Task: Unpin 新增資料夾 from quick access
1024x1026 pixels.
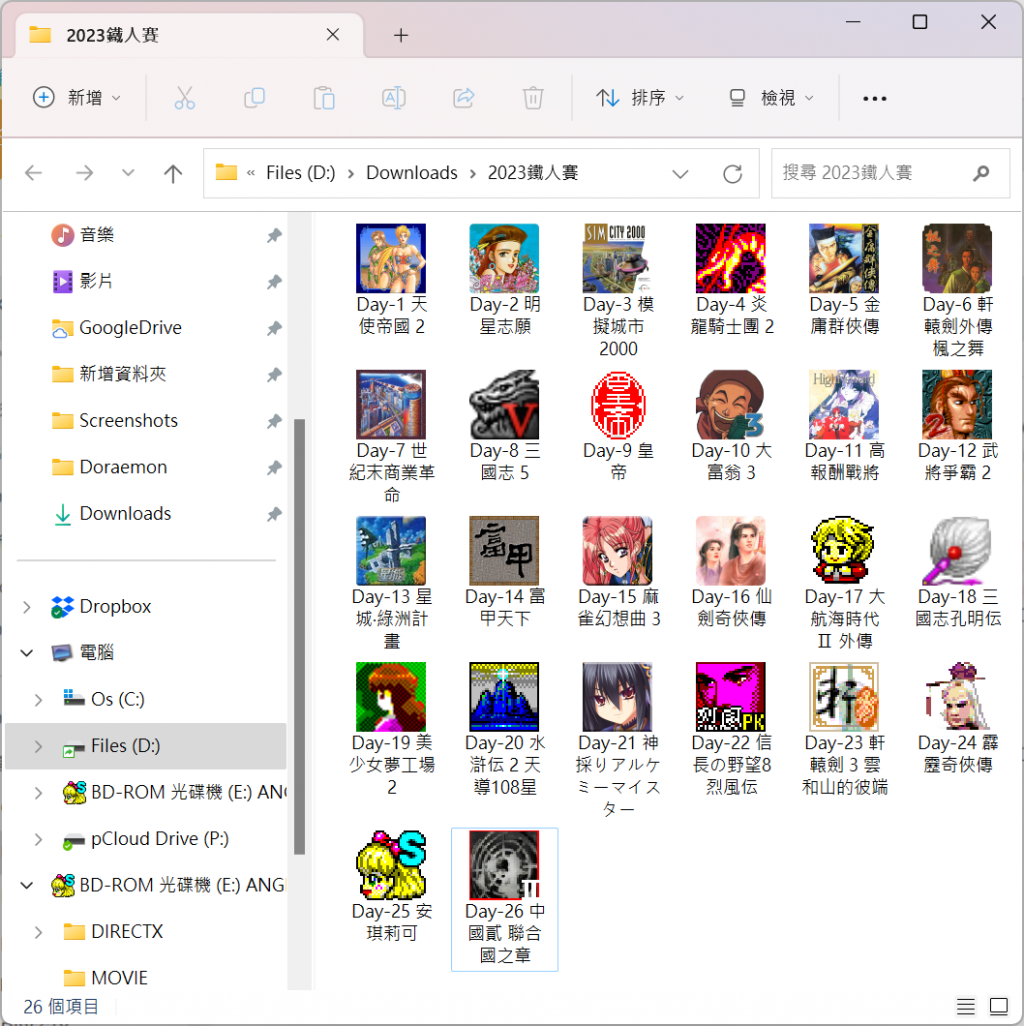Action: (274, 375)
